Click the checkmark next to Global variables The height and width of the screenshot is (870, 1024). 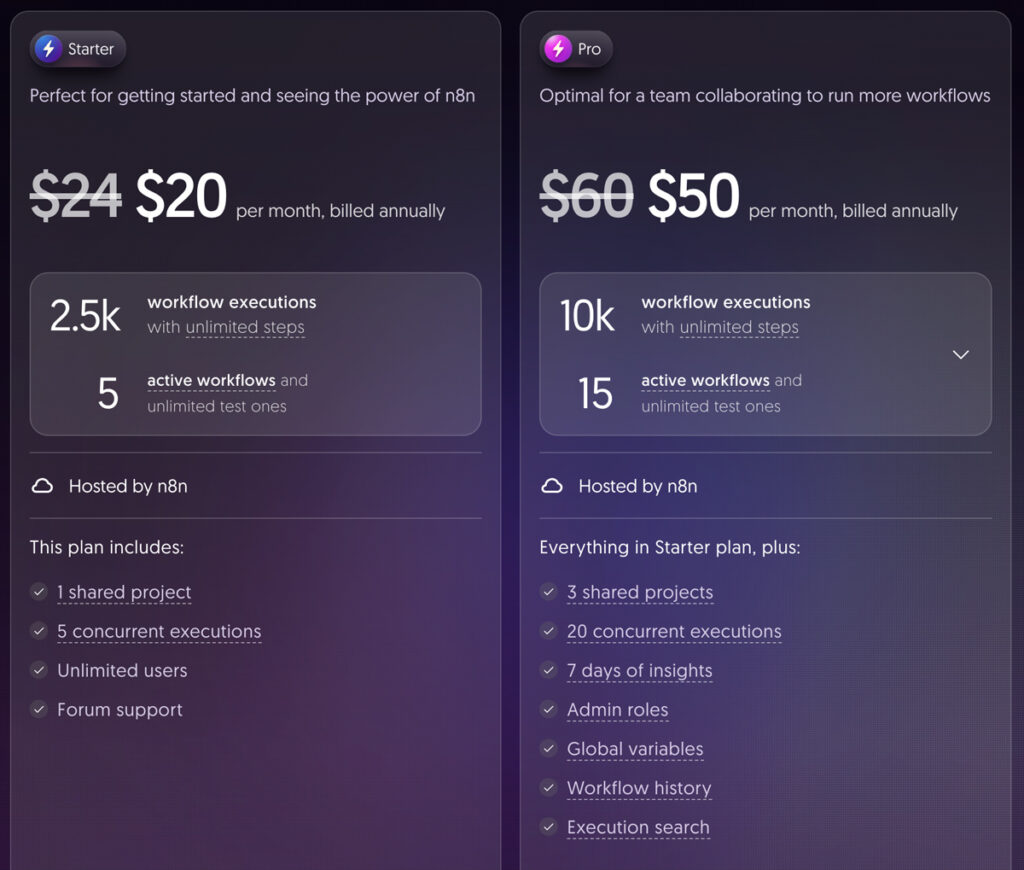click(548, 748)
